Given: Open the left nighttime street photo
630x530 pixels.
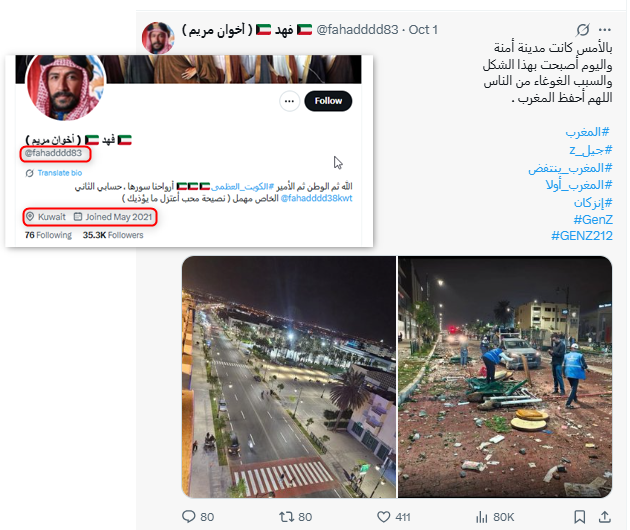Looking at the screenshot, I should click(289, 377).
